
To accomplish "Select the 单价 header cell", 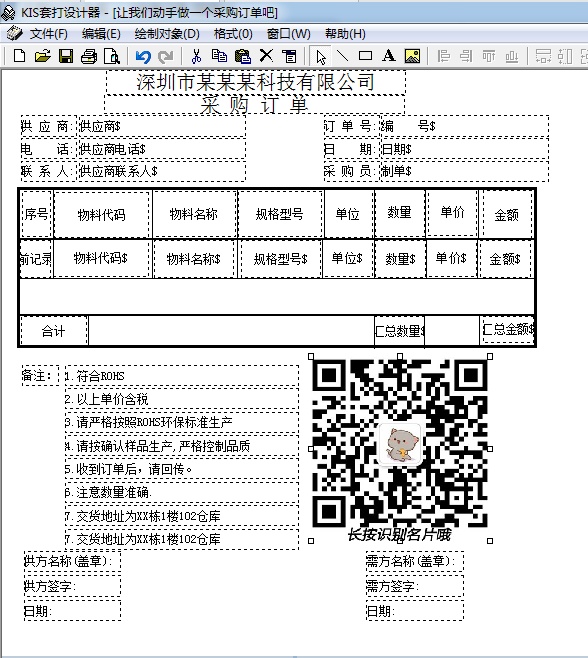I will 452,212.
